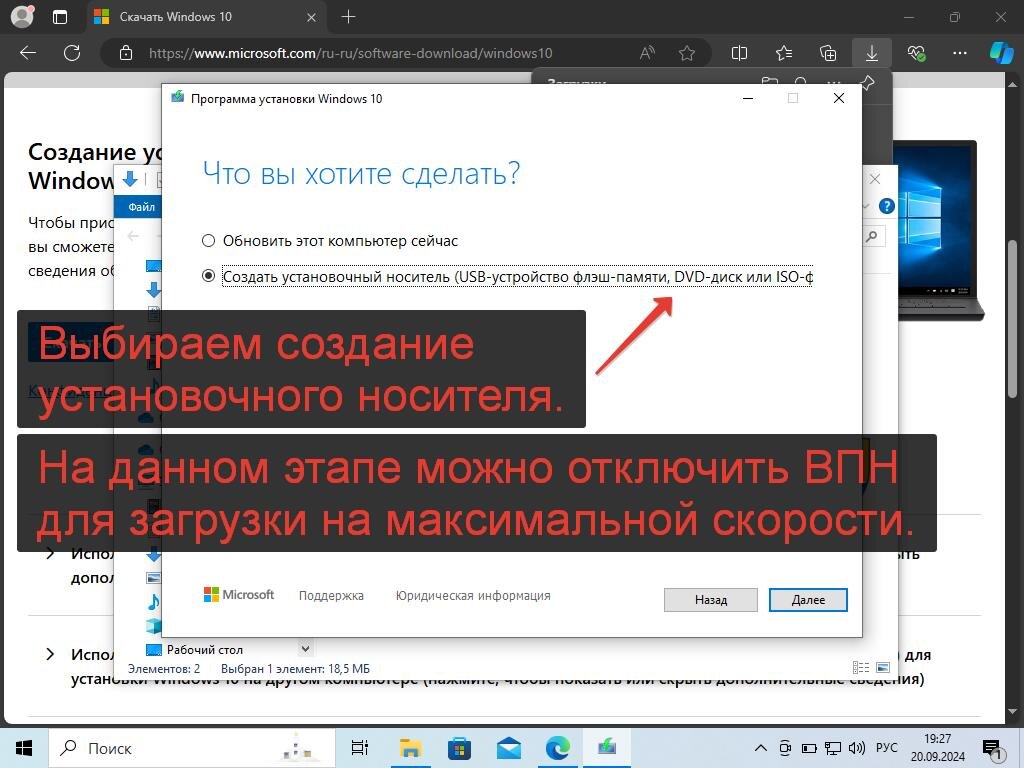The width and height of the screenshot is (1024, 768).
Task: Switch to Edge via taskbar icon
Action: point(557,748)
